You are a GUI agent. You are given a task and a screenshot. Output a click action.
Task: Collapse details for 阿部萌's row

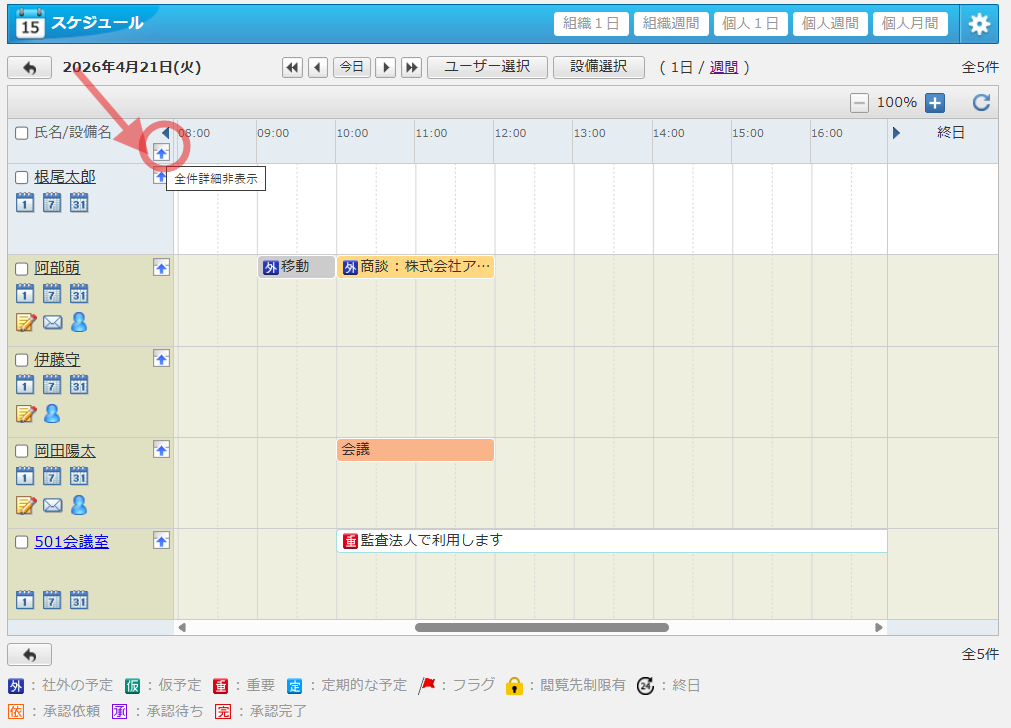(161, 267)
